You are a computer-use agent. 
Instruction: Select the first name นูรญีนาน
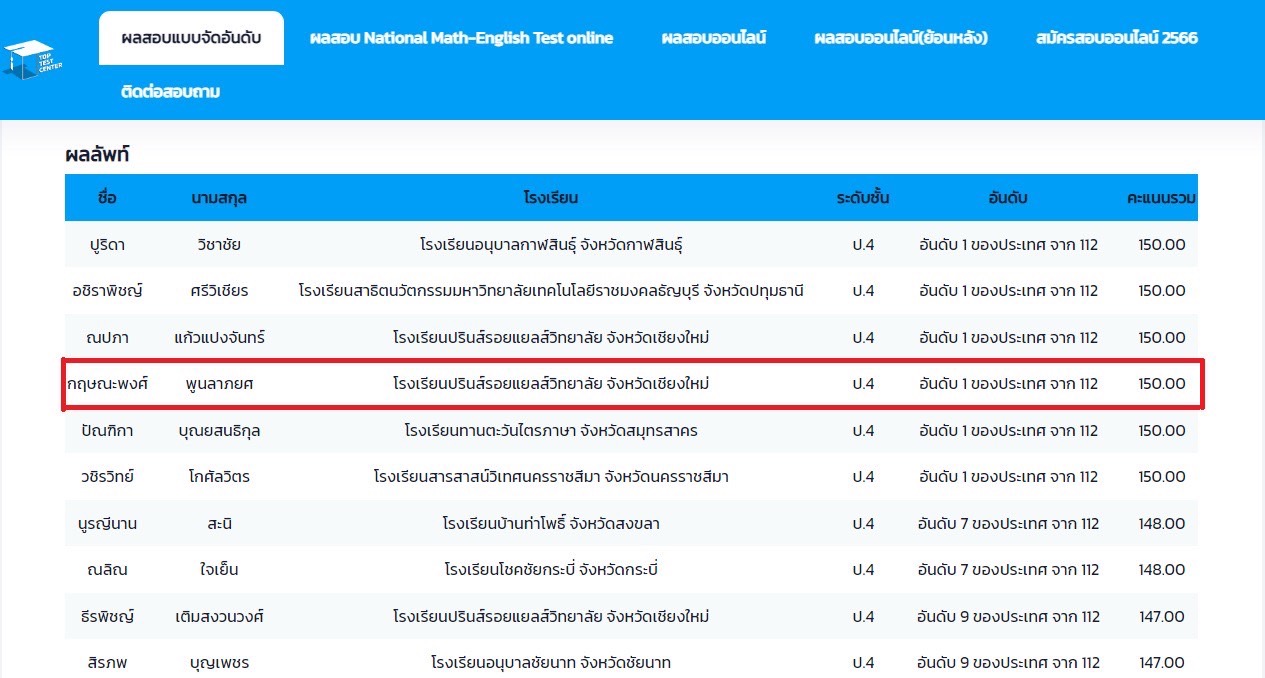(107, 523)
